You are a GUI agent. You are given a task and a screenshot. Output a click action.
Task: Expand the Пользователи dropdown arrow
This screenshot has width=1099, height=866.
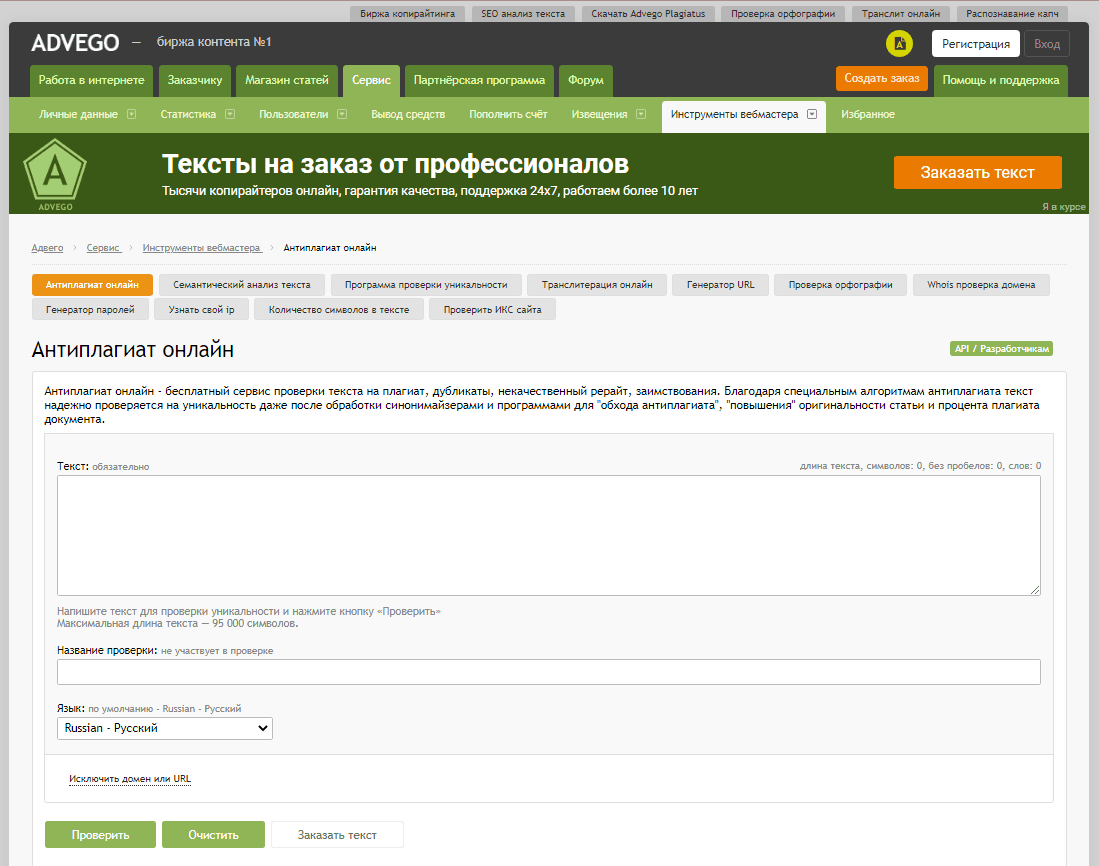[x=342, y=114]
